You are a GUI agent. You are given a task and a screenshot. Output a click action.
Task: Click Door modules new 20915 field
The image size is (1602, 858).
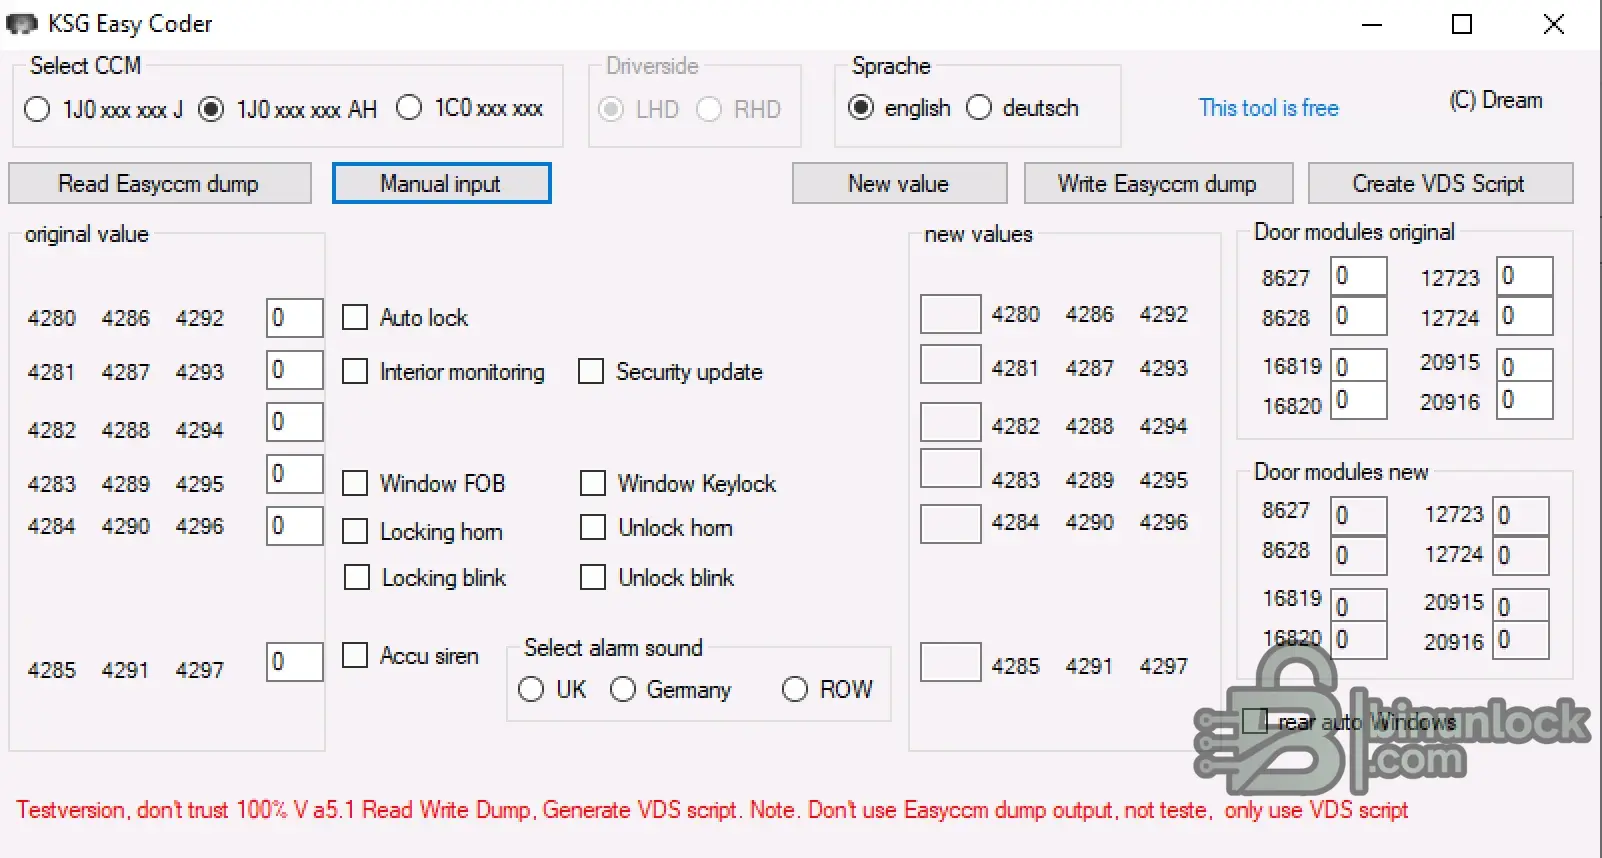click(1521, 605)
